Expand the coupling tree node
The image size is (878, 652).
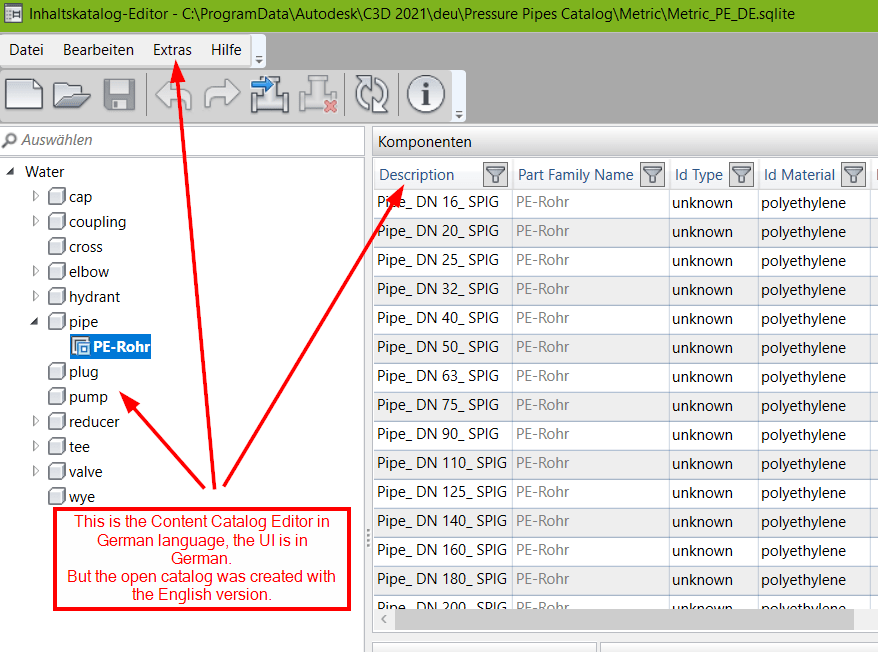[36, 221]
